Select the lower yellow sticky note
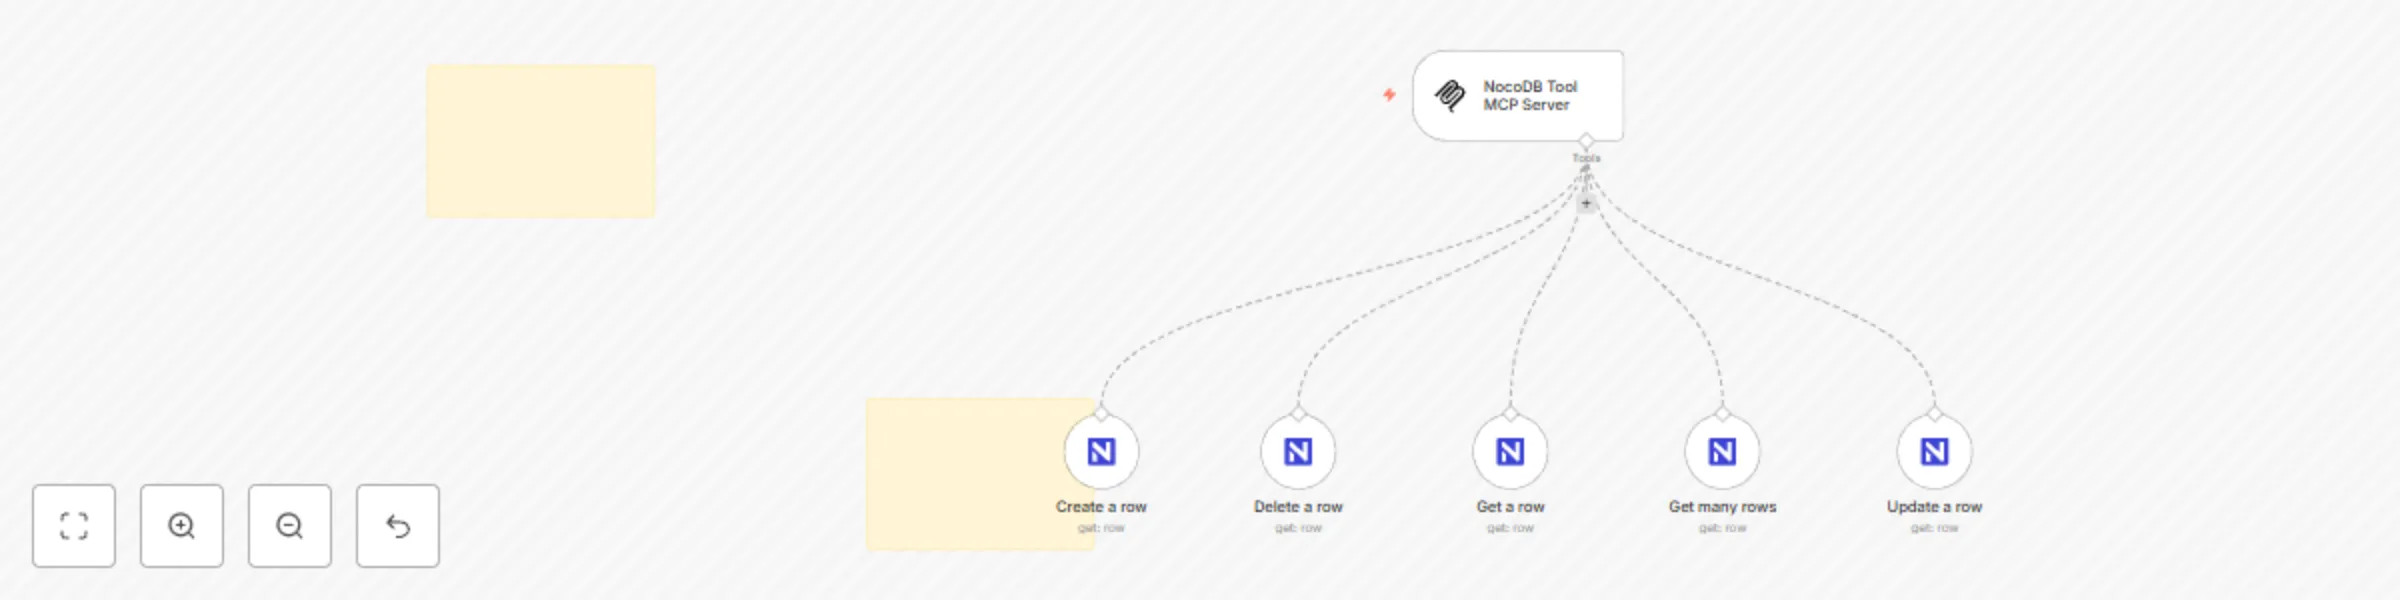2400x600 pixels. 980,474
